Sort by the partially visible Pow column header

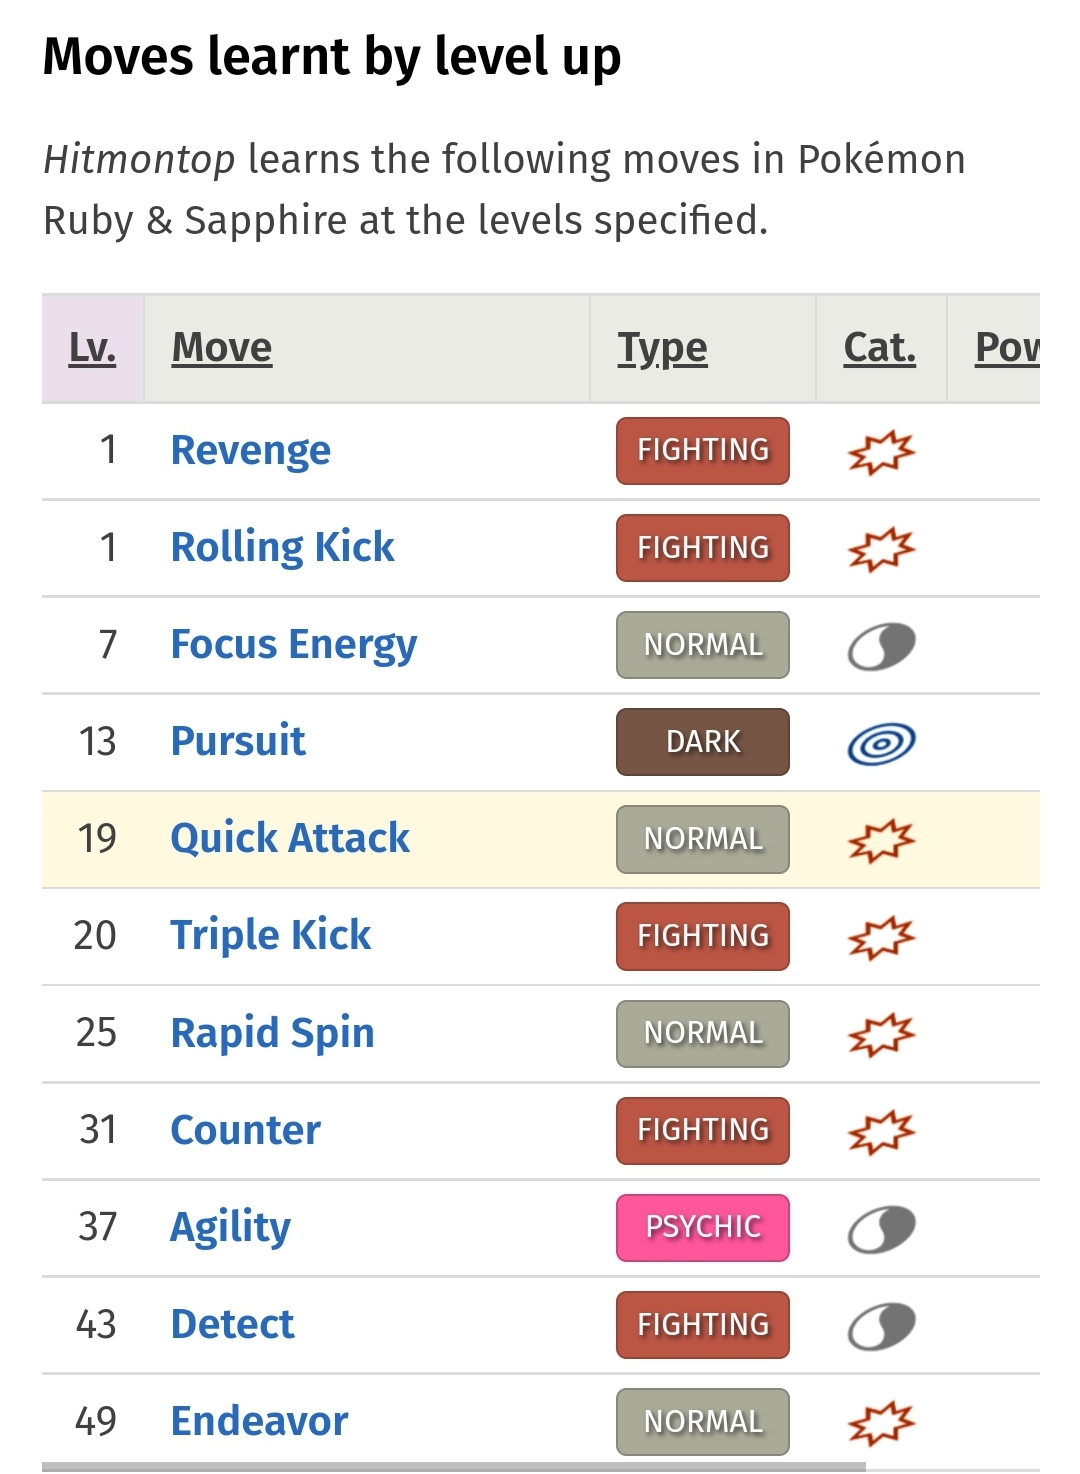point(1007,348)
